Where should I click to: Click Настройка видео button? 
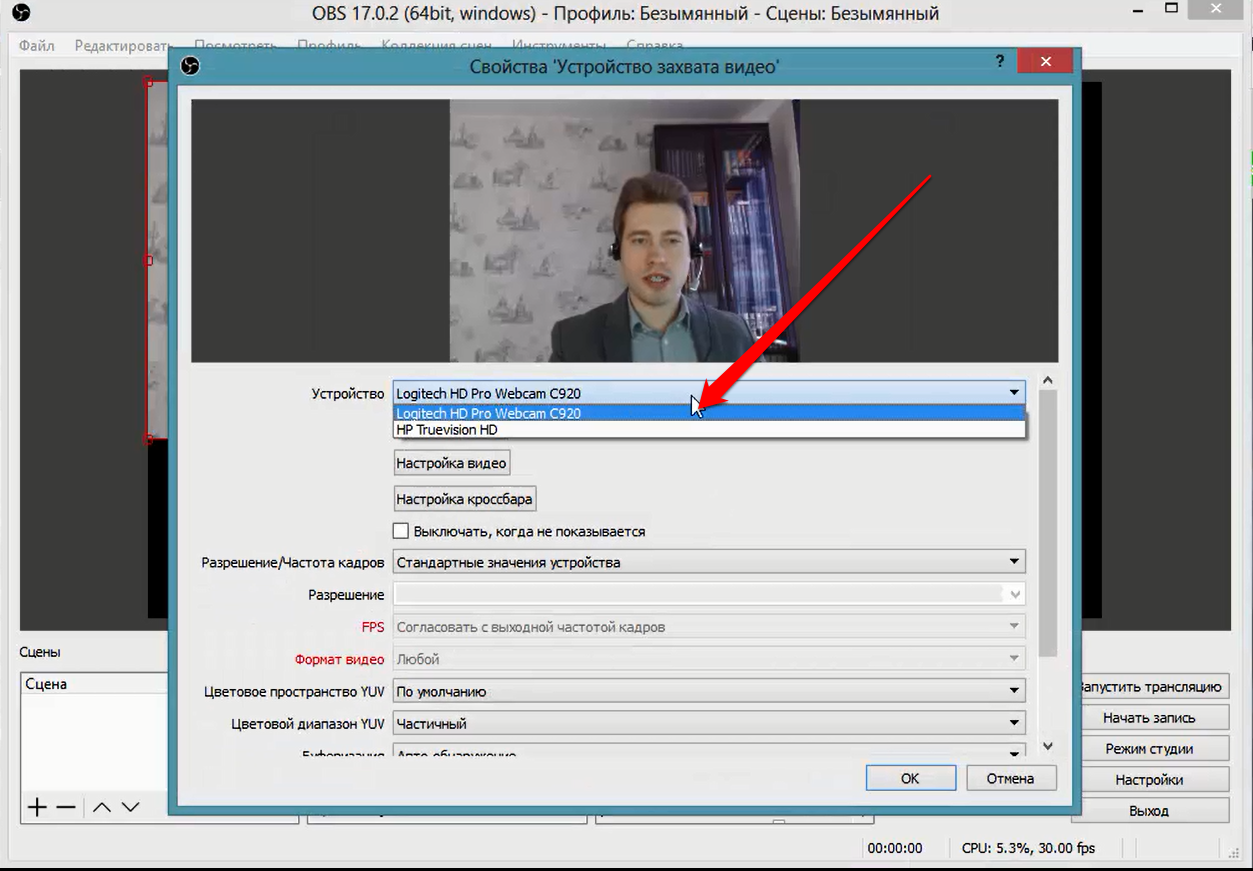[452, 463]
